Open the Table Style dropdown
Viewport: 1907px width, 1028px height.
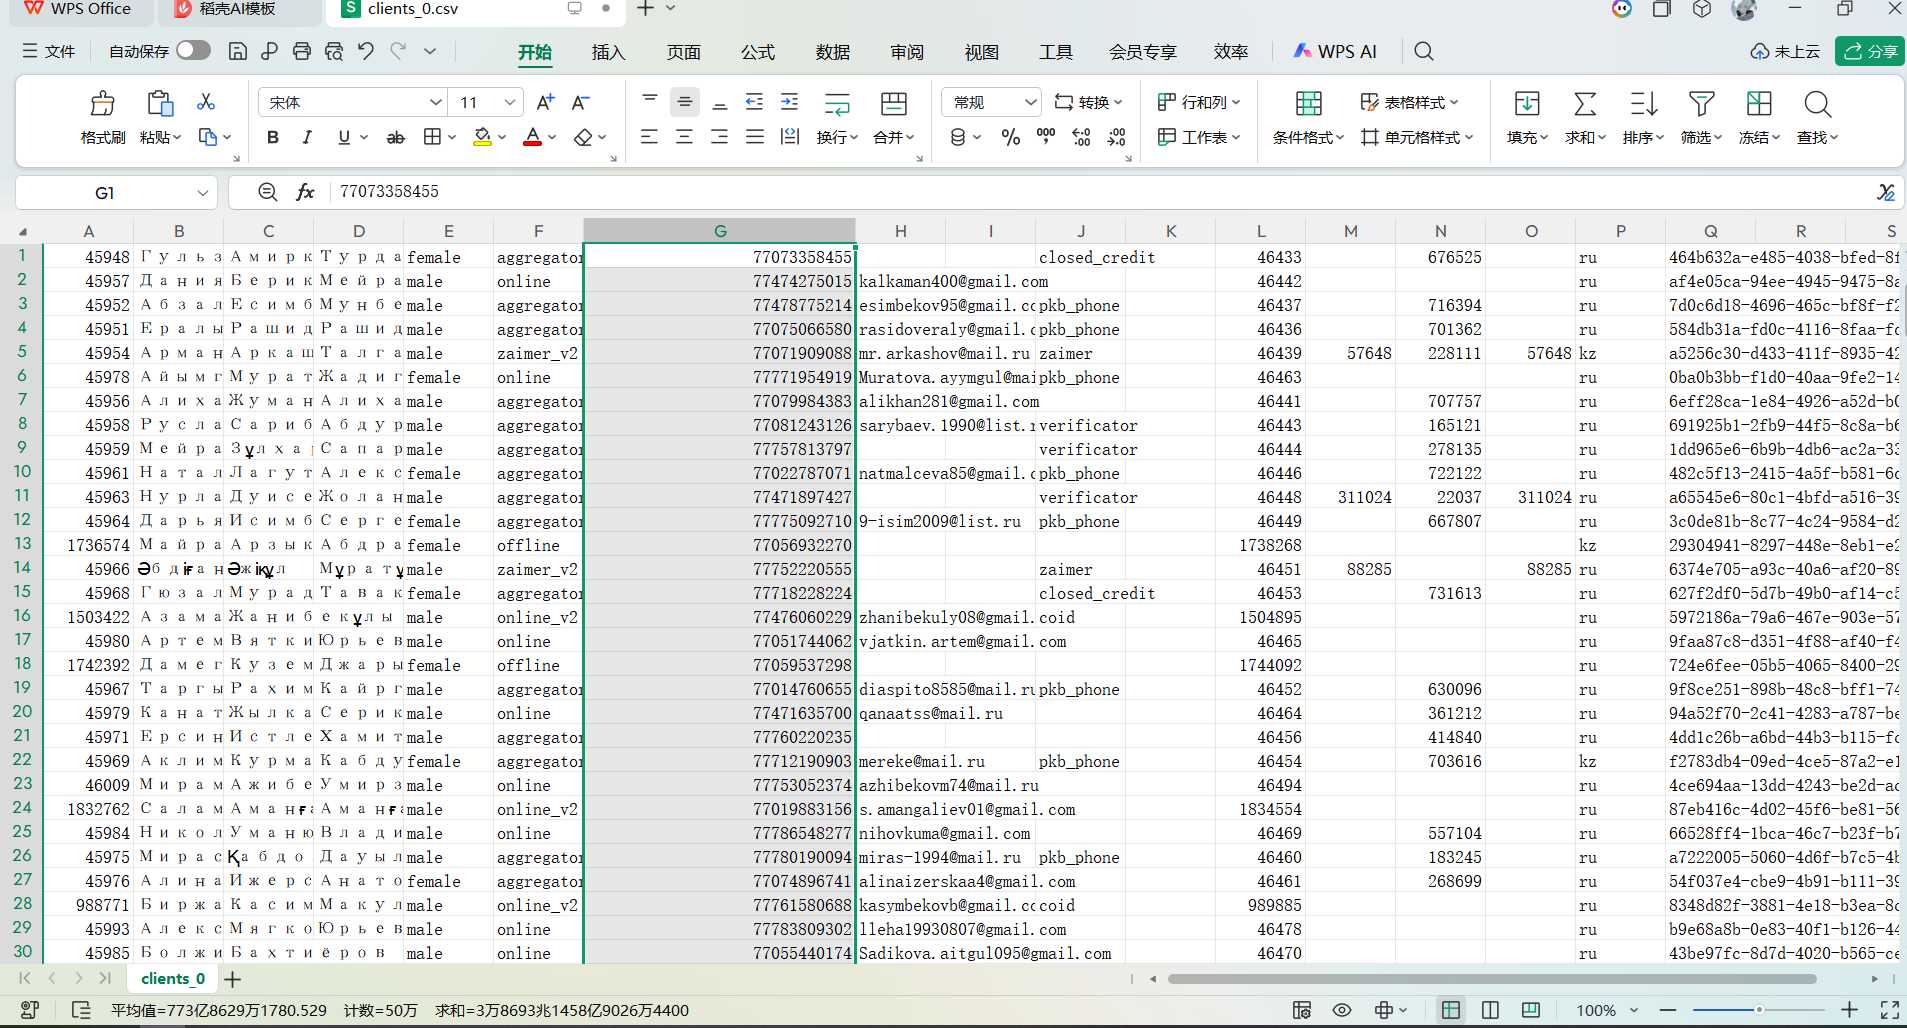pyautogui.click(x=1409, y=102)
